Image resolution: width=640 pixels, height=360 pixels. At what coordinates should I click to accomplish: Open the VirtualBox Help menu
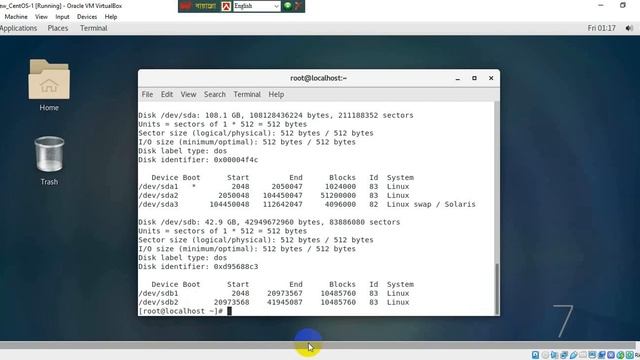tap(111, 17)
